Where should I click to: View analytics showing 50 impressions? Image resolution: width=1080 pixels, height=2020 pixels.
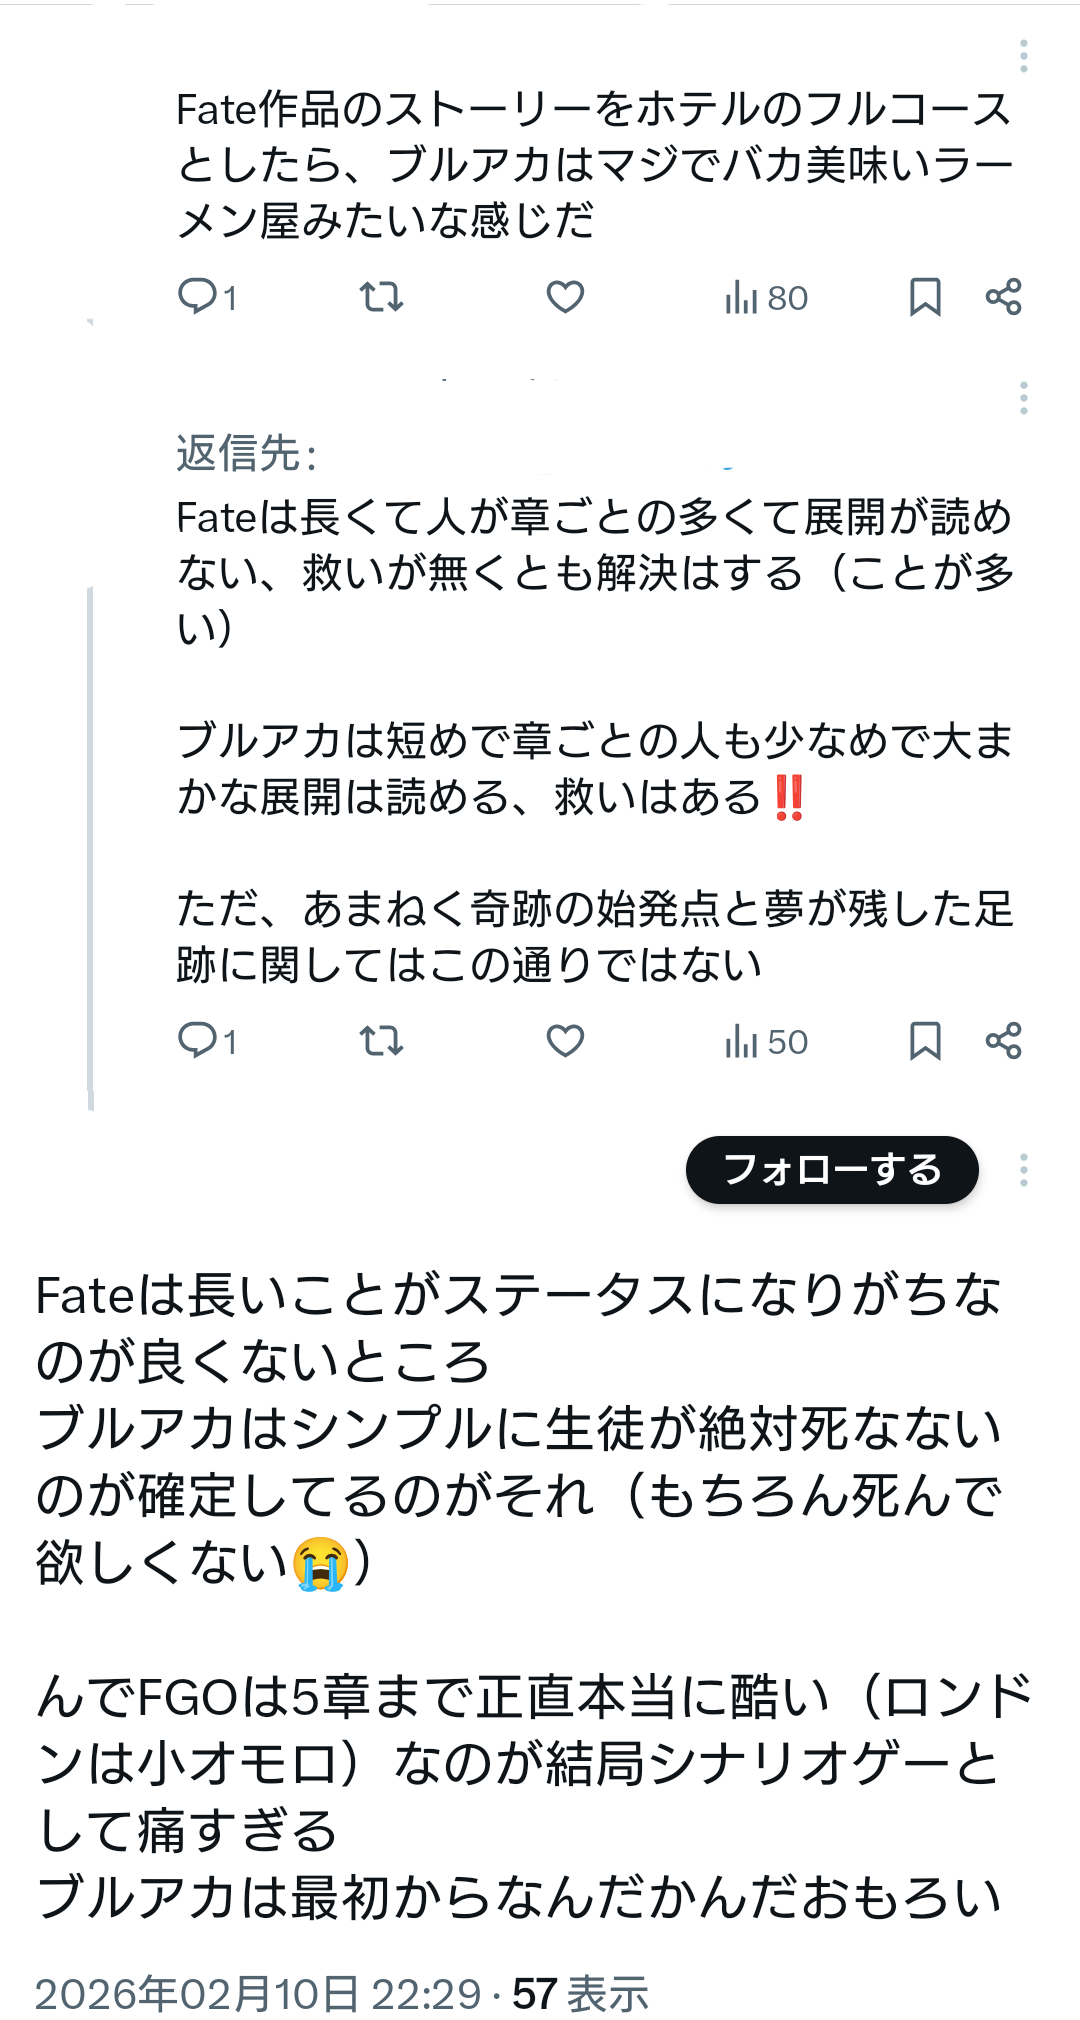pyautogui.click(x=766, y=1042)
